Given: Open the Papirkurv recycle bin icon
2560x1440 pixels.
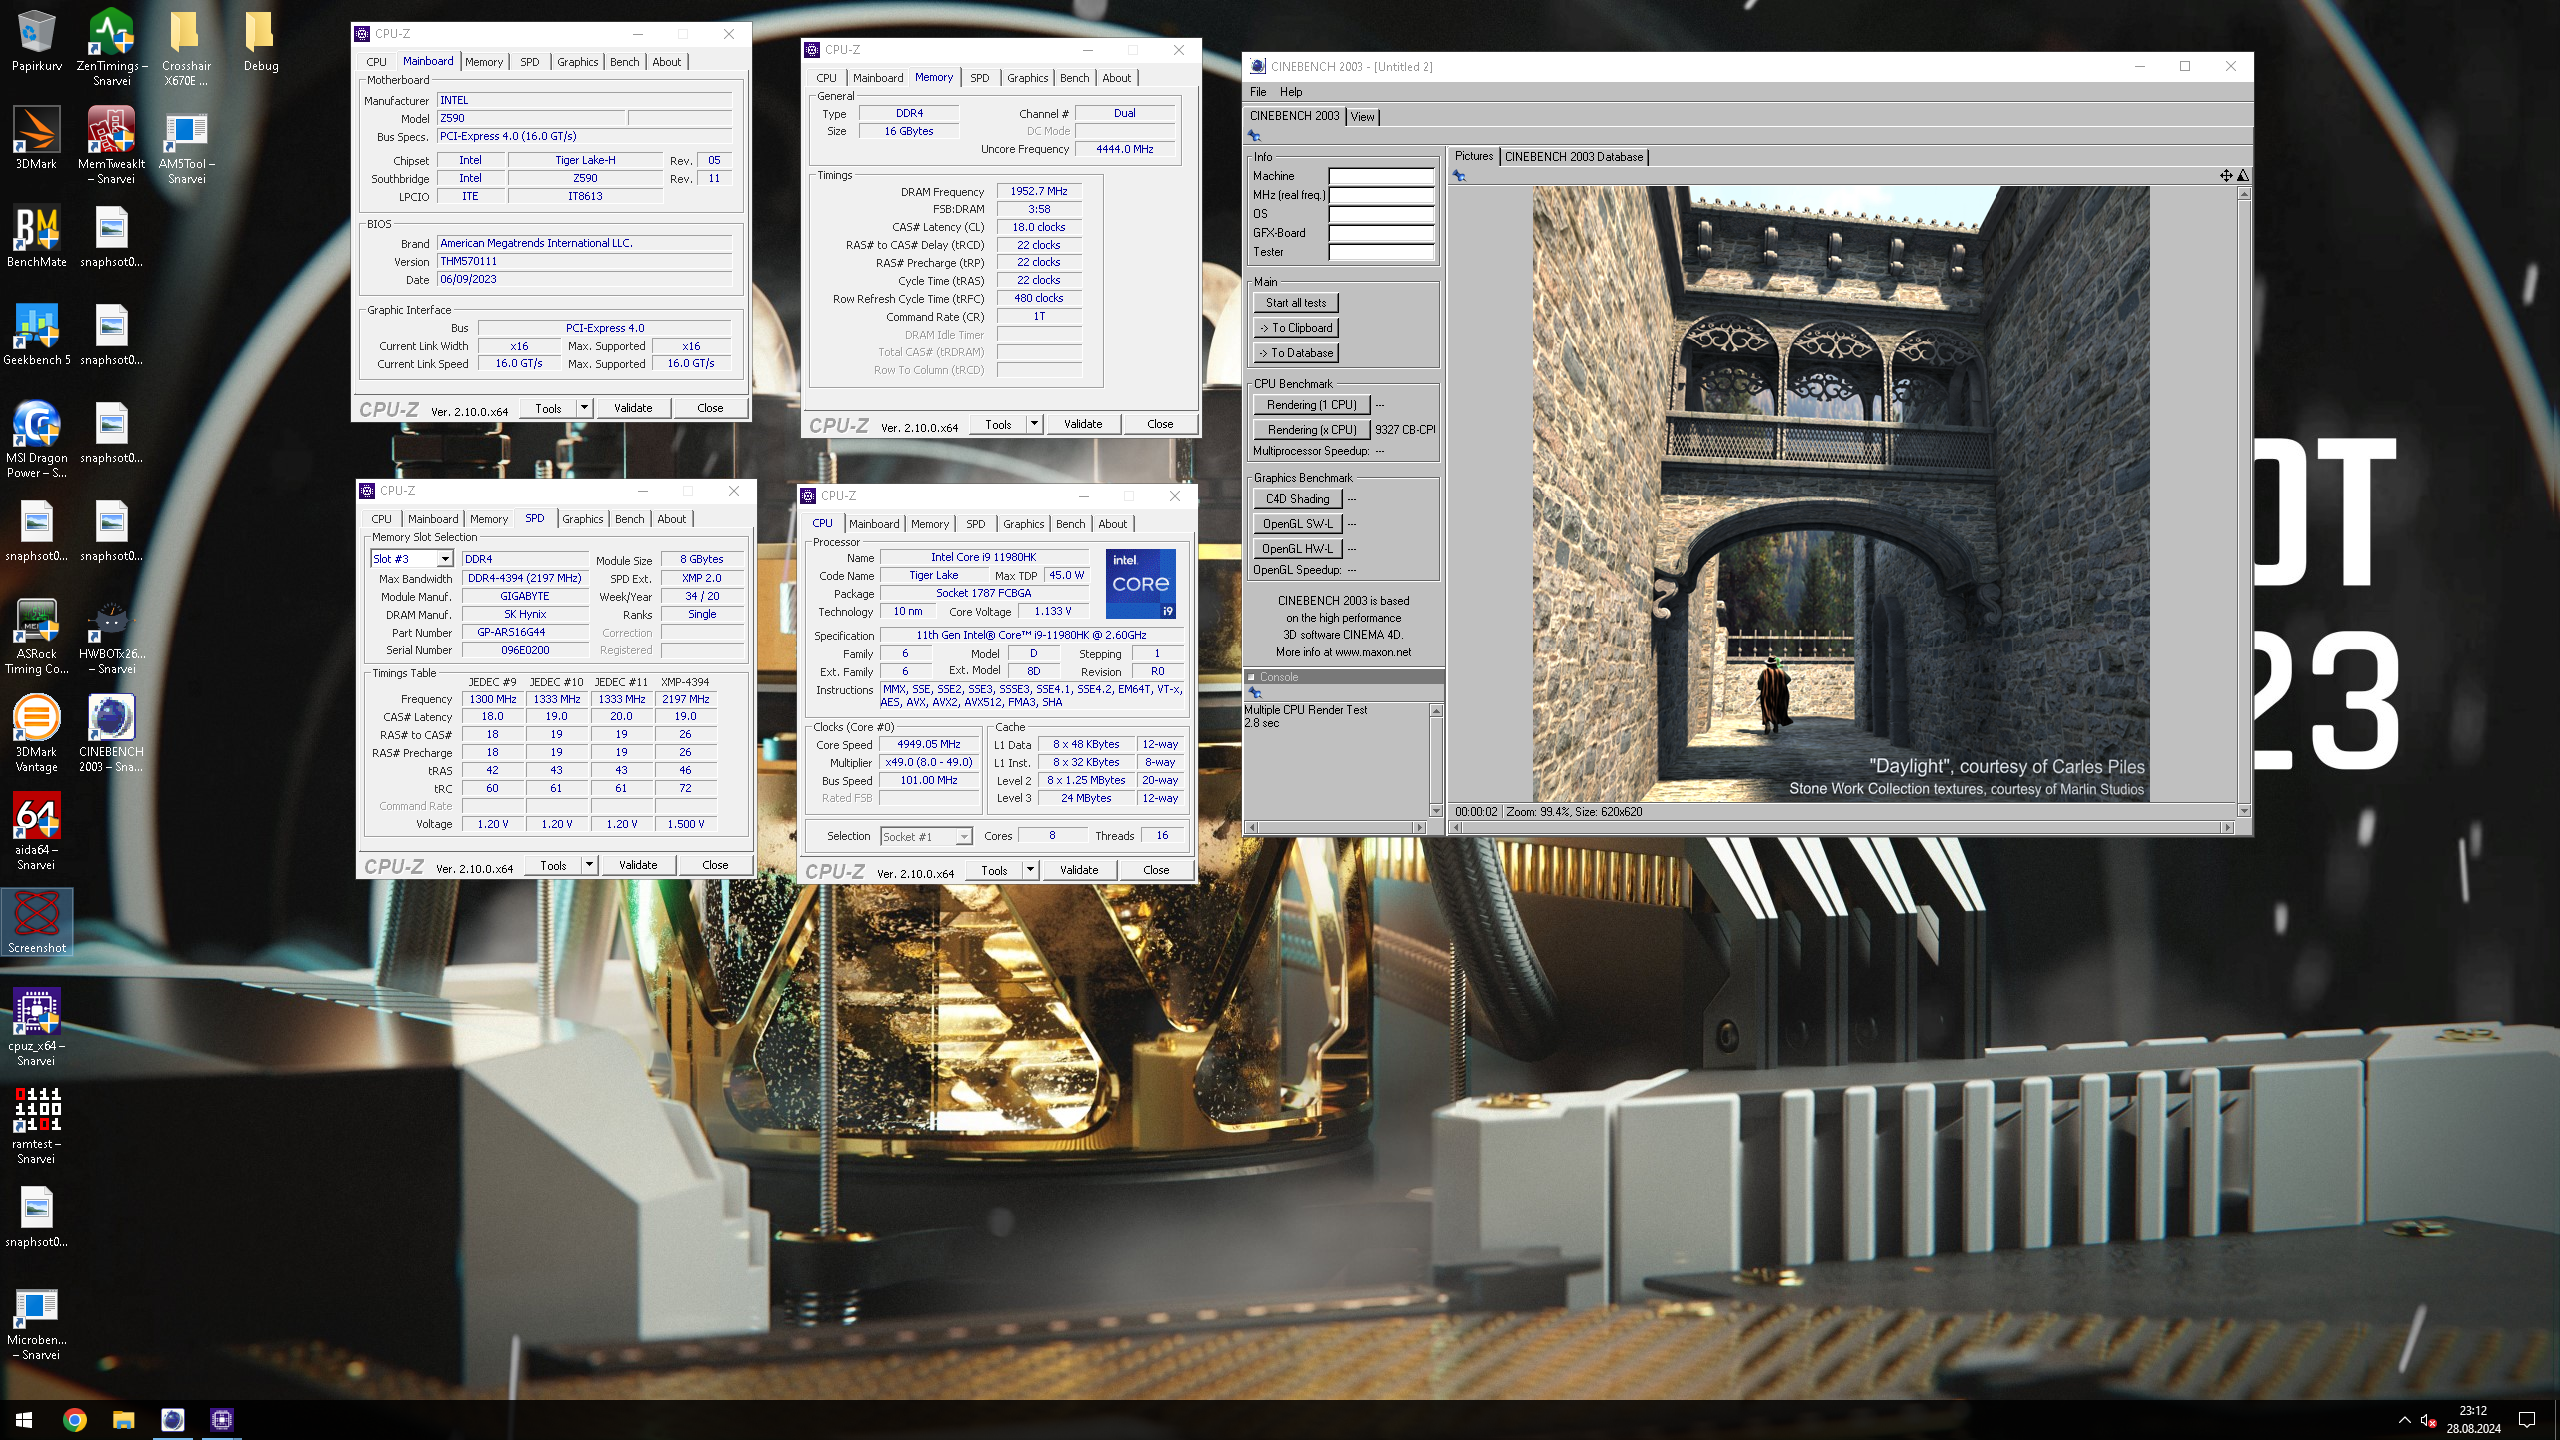Looking at the screenshot, I should click(x=37, y=42).
